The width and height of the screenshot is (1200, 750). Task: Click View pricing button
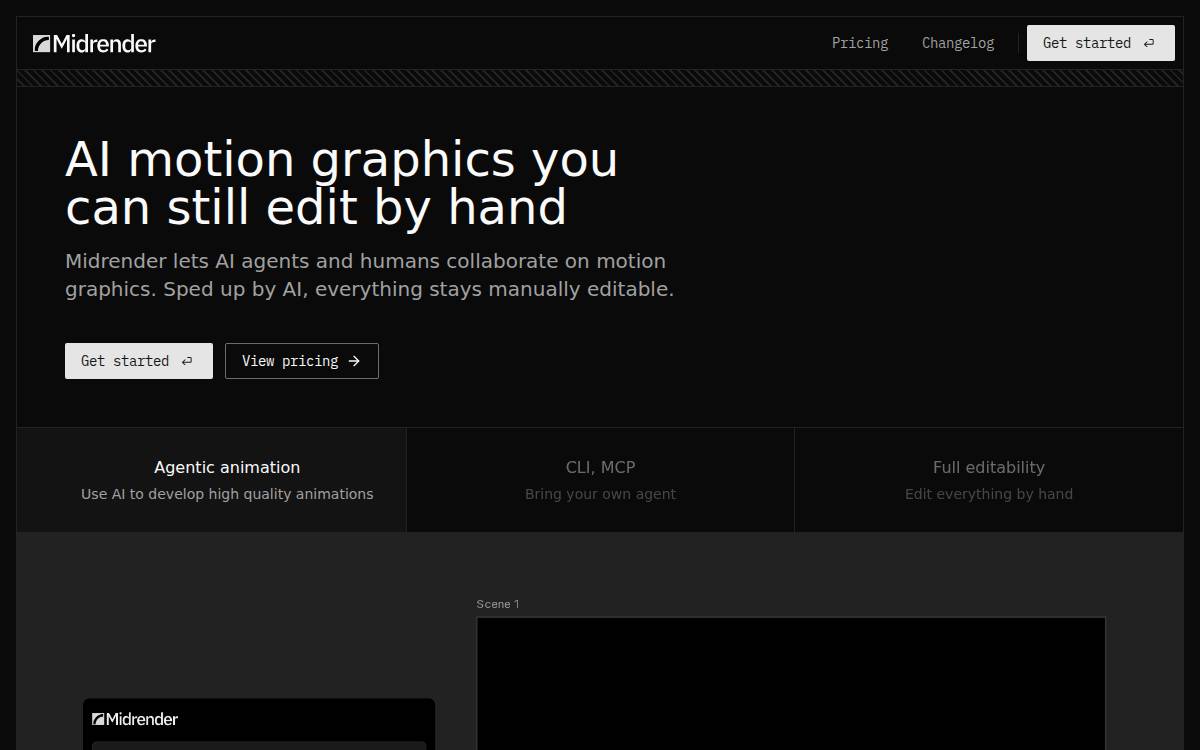[302, 361]
